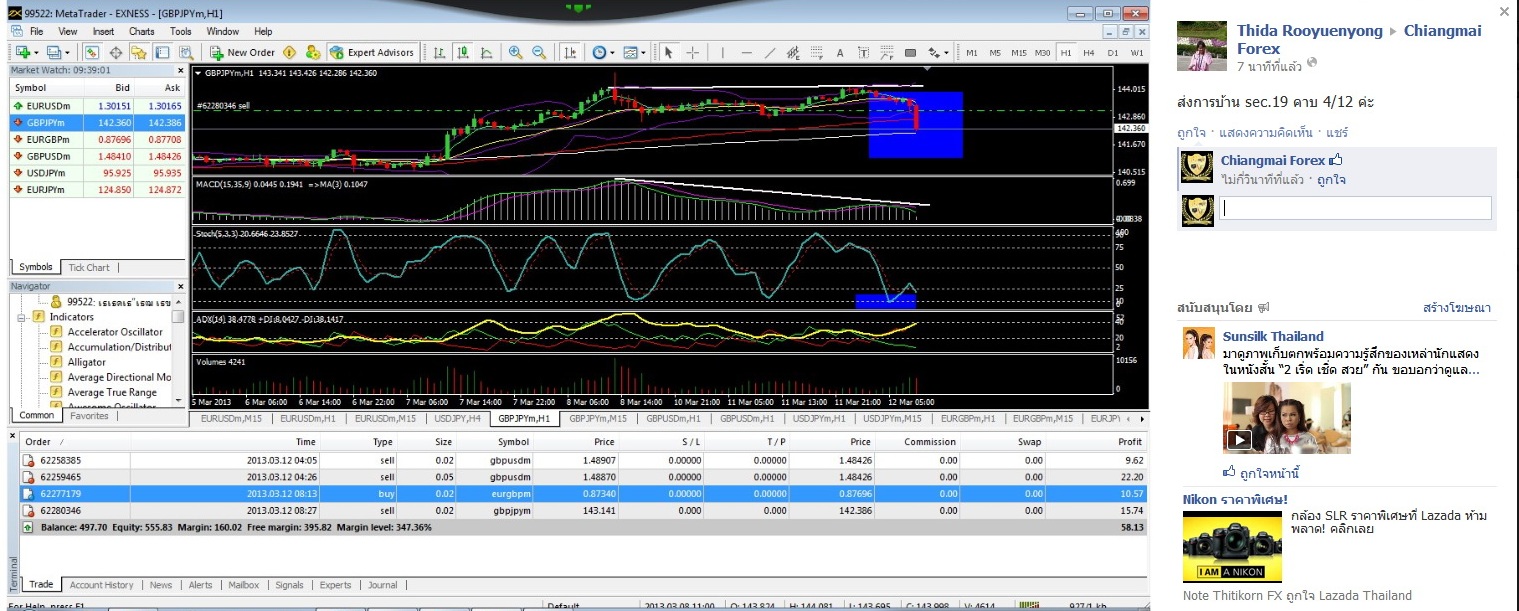Select the arrow Cursor tool
The image size is (1519, 611).
[x=669, y=52]
